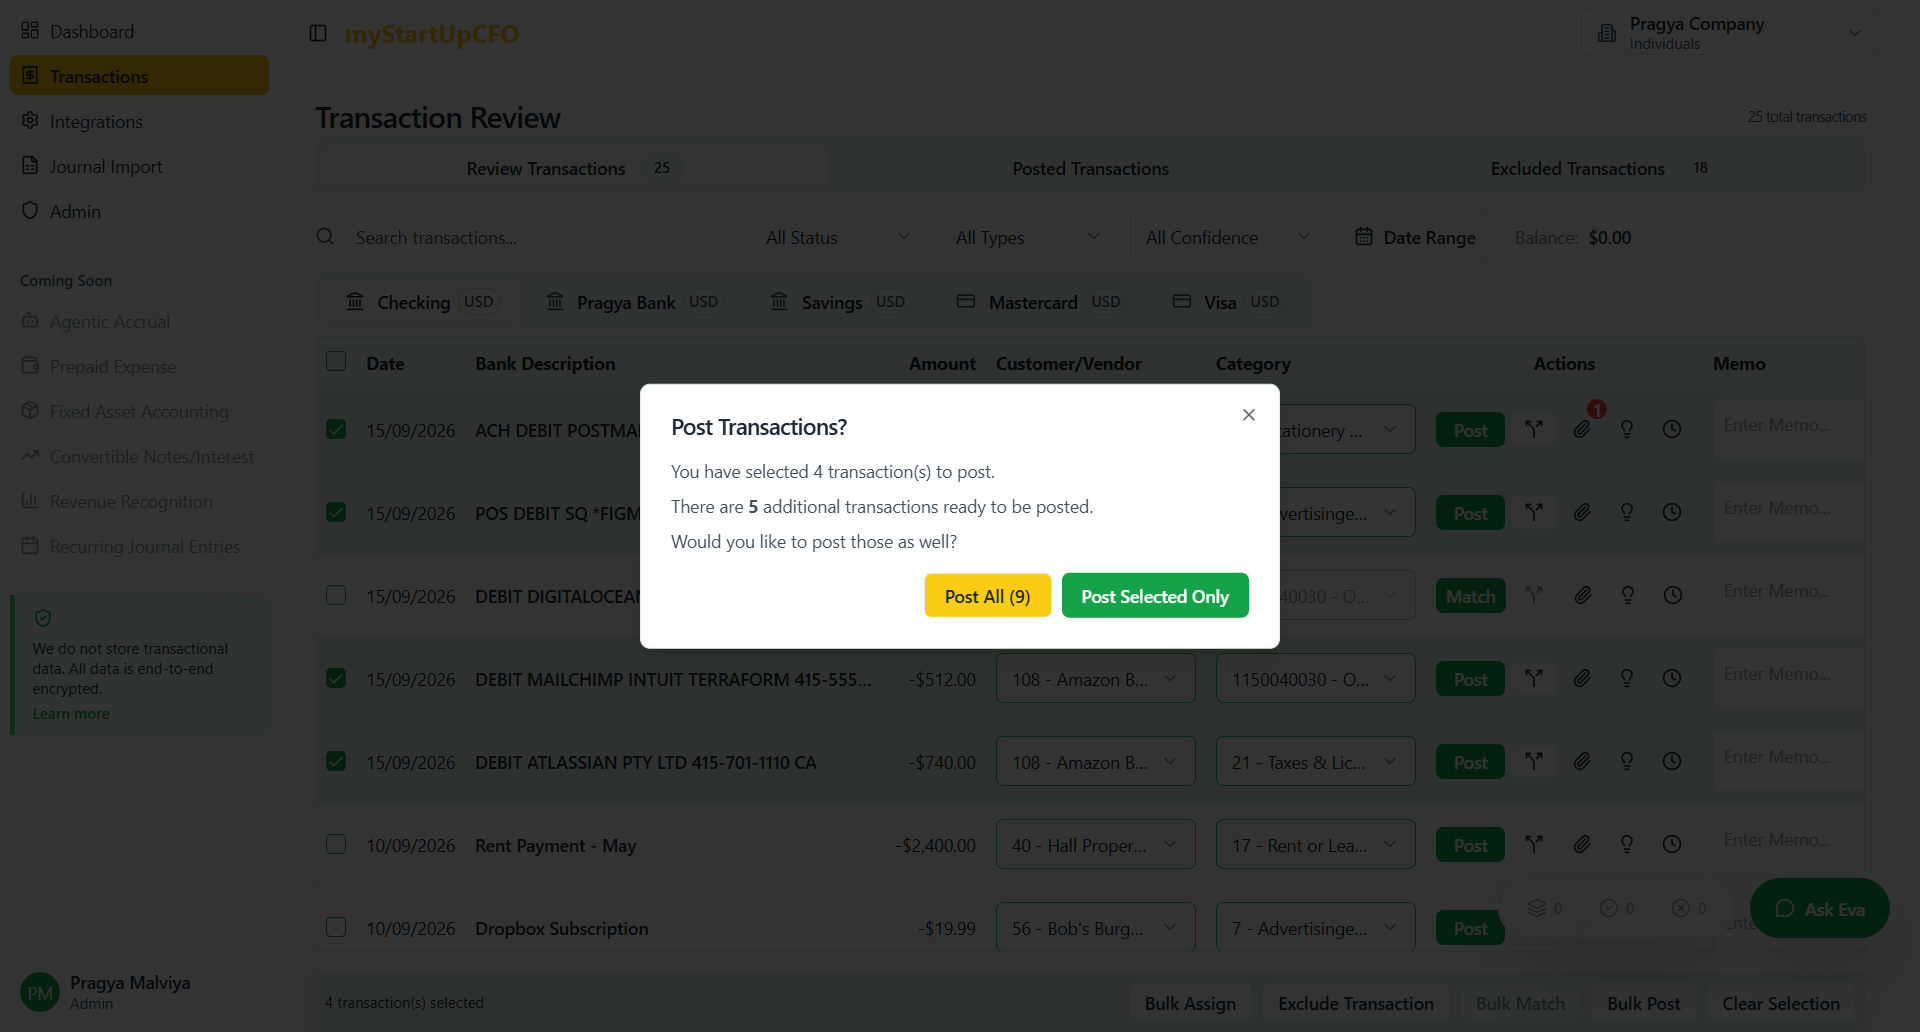Click the select-all checkbox in the table header
Image resolution: width=1920 pixels, height=1032 pixels.
[x=336, y=362]
